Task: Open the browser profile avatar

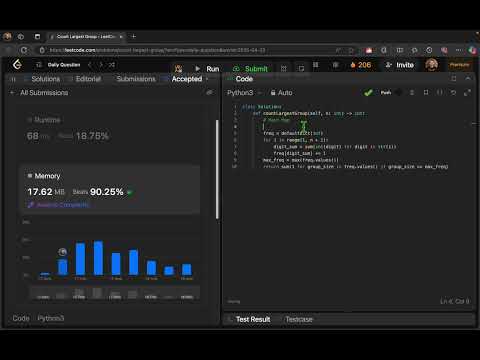Action: tap(7, 36)
